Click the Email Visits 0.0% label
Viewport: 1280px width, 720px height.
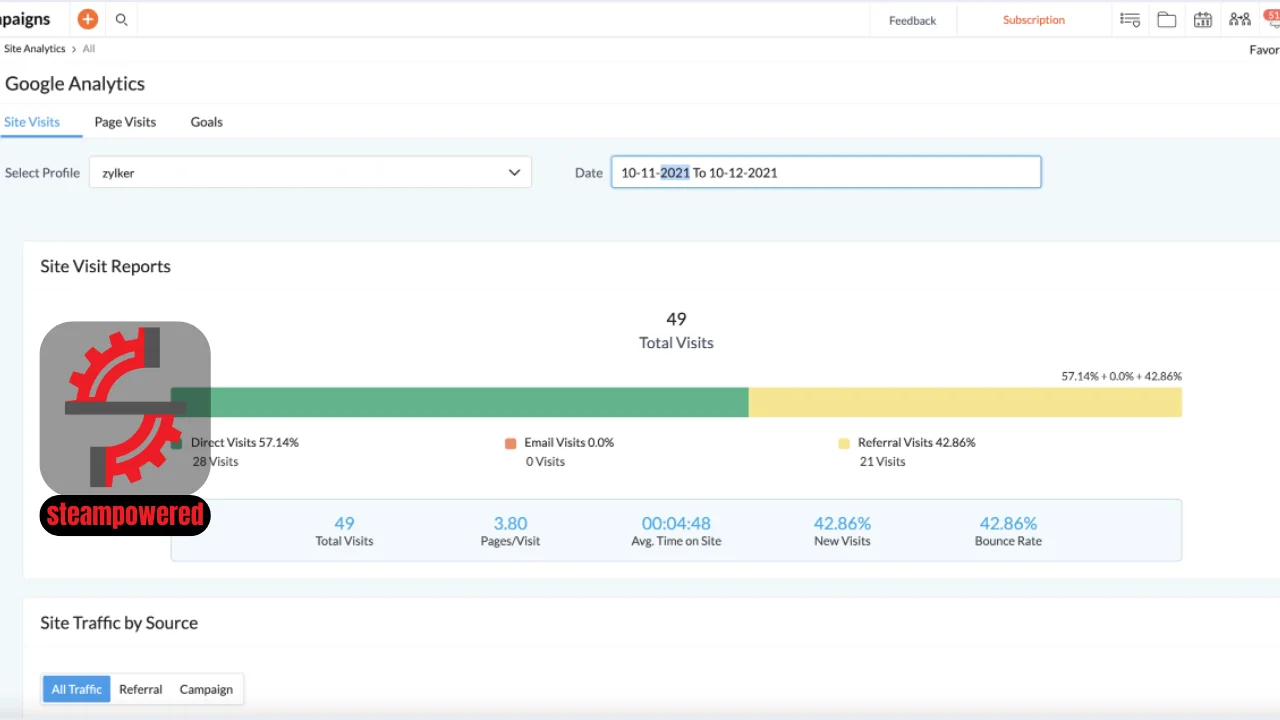569,442
